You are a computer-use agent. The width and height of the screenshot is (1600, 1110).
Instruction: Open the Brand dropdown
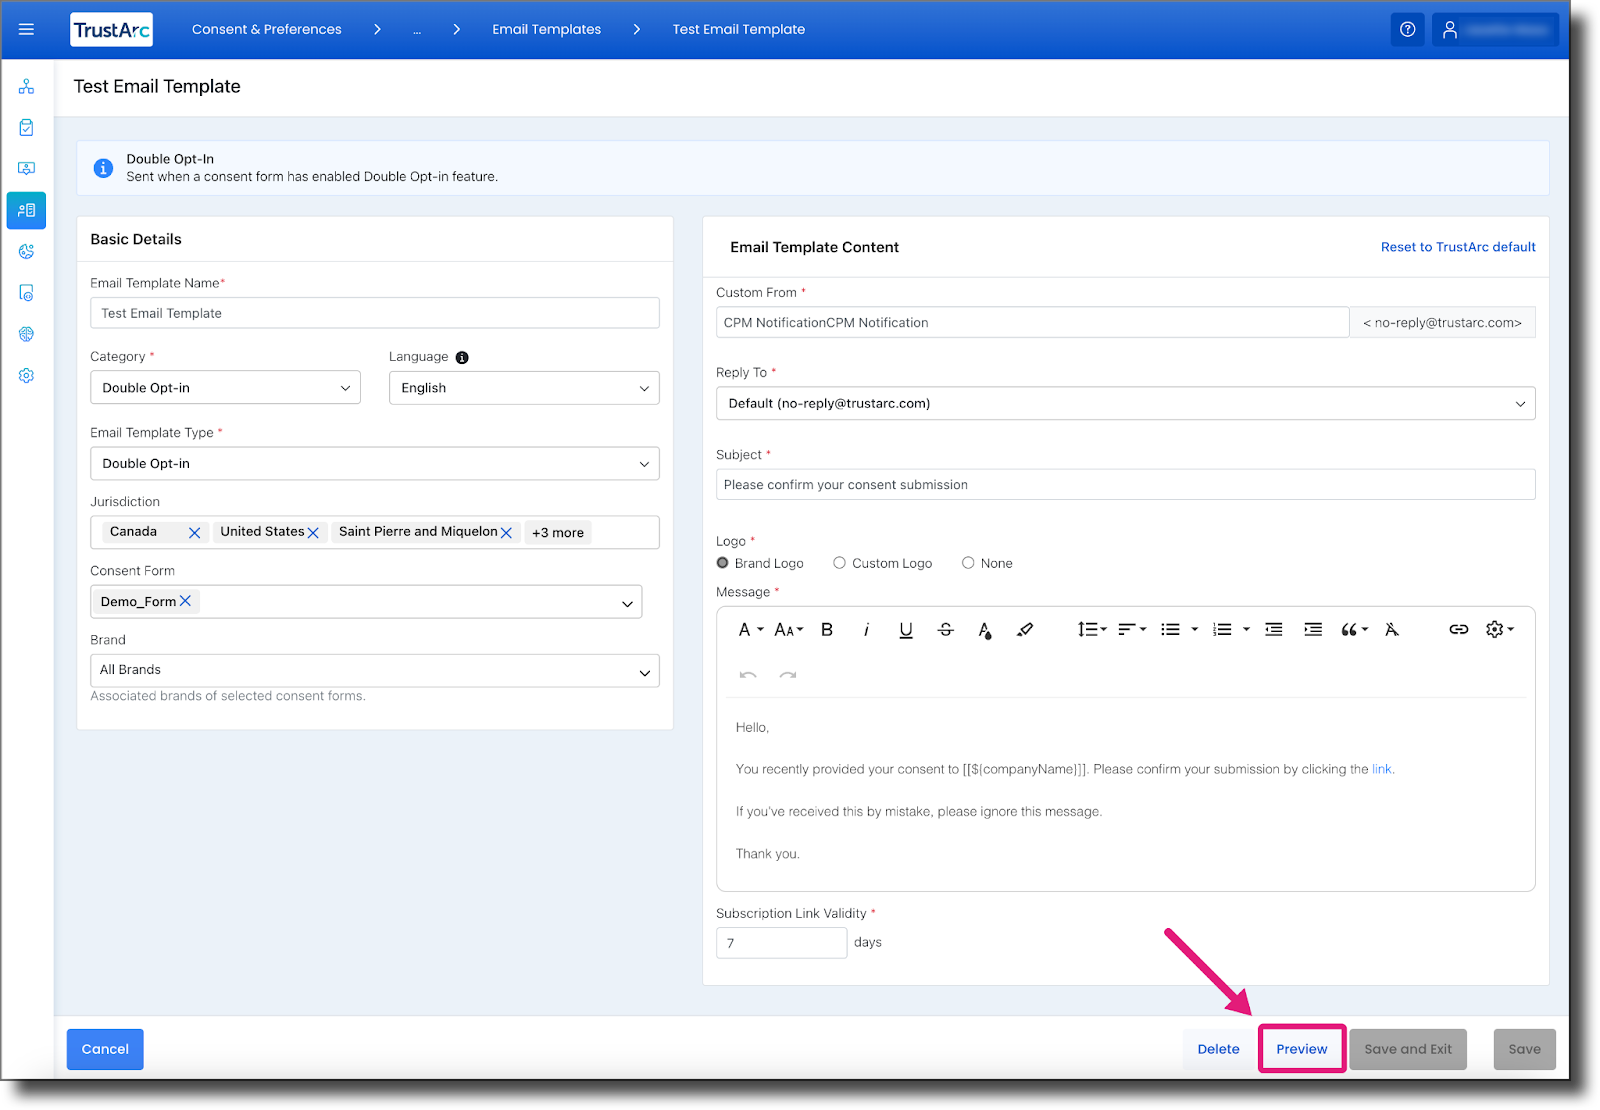375,671
